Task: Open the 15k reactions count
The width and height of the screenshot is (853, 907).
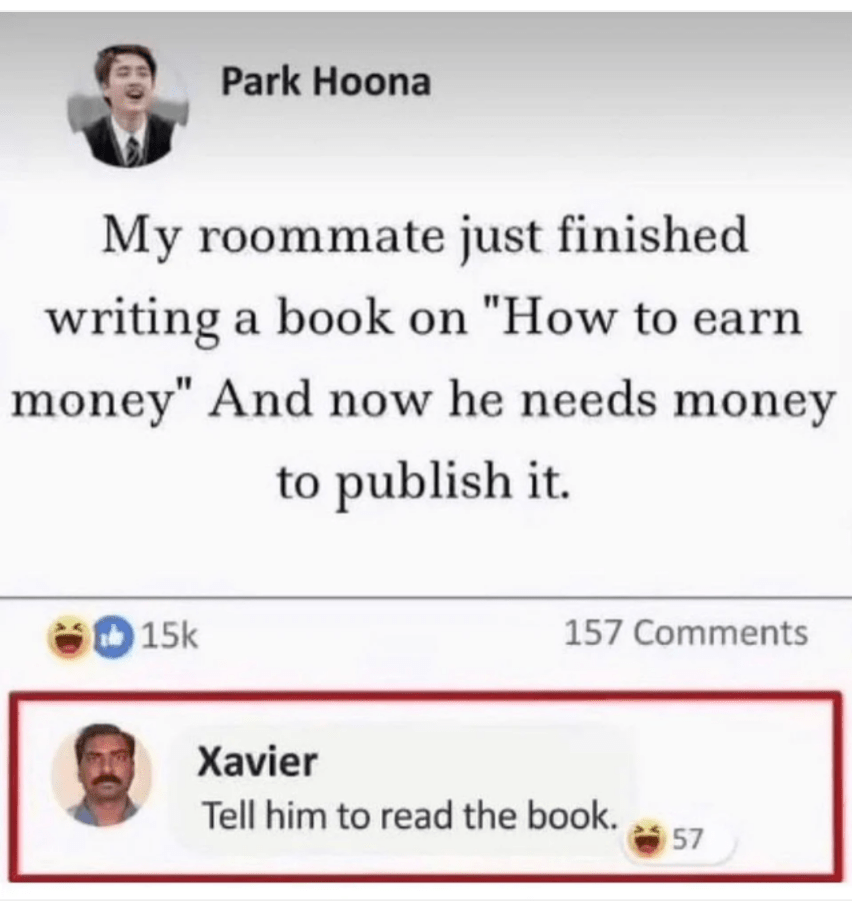Action: 169,635
